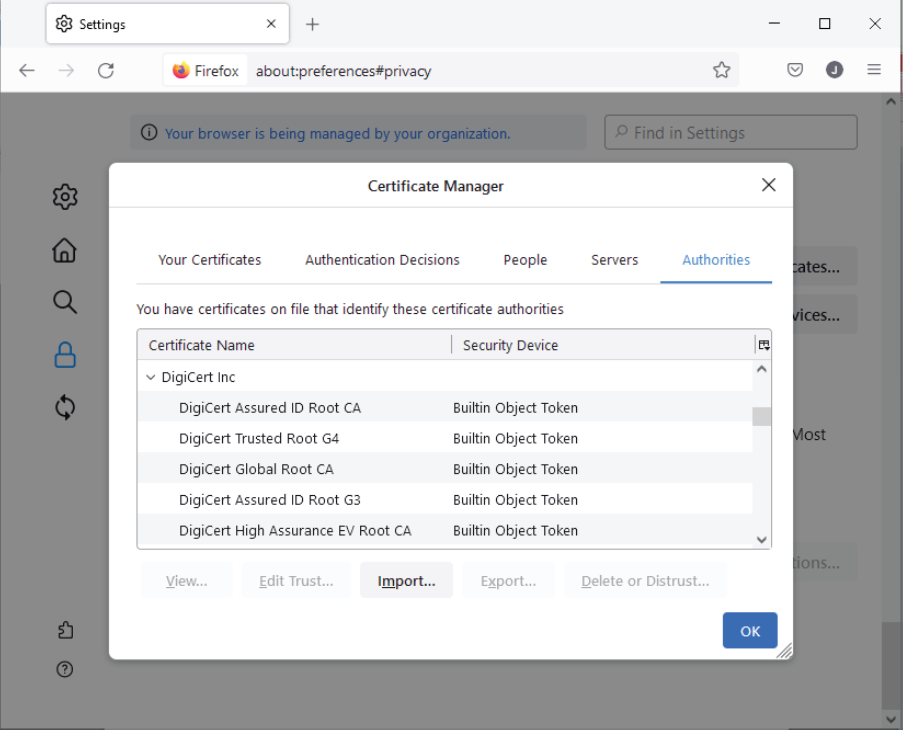Select DigiCert Trusted Root G4 row
Screen dimensions: 903x730
(445, 438)
